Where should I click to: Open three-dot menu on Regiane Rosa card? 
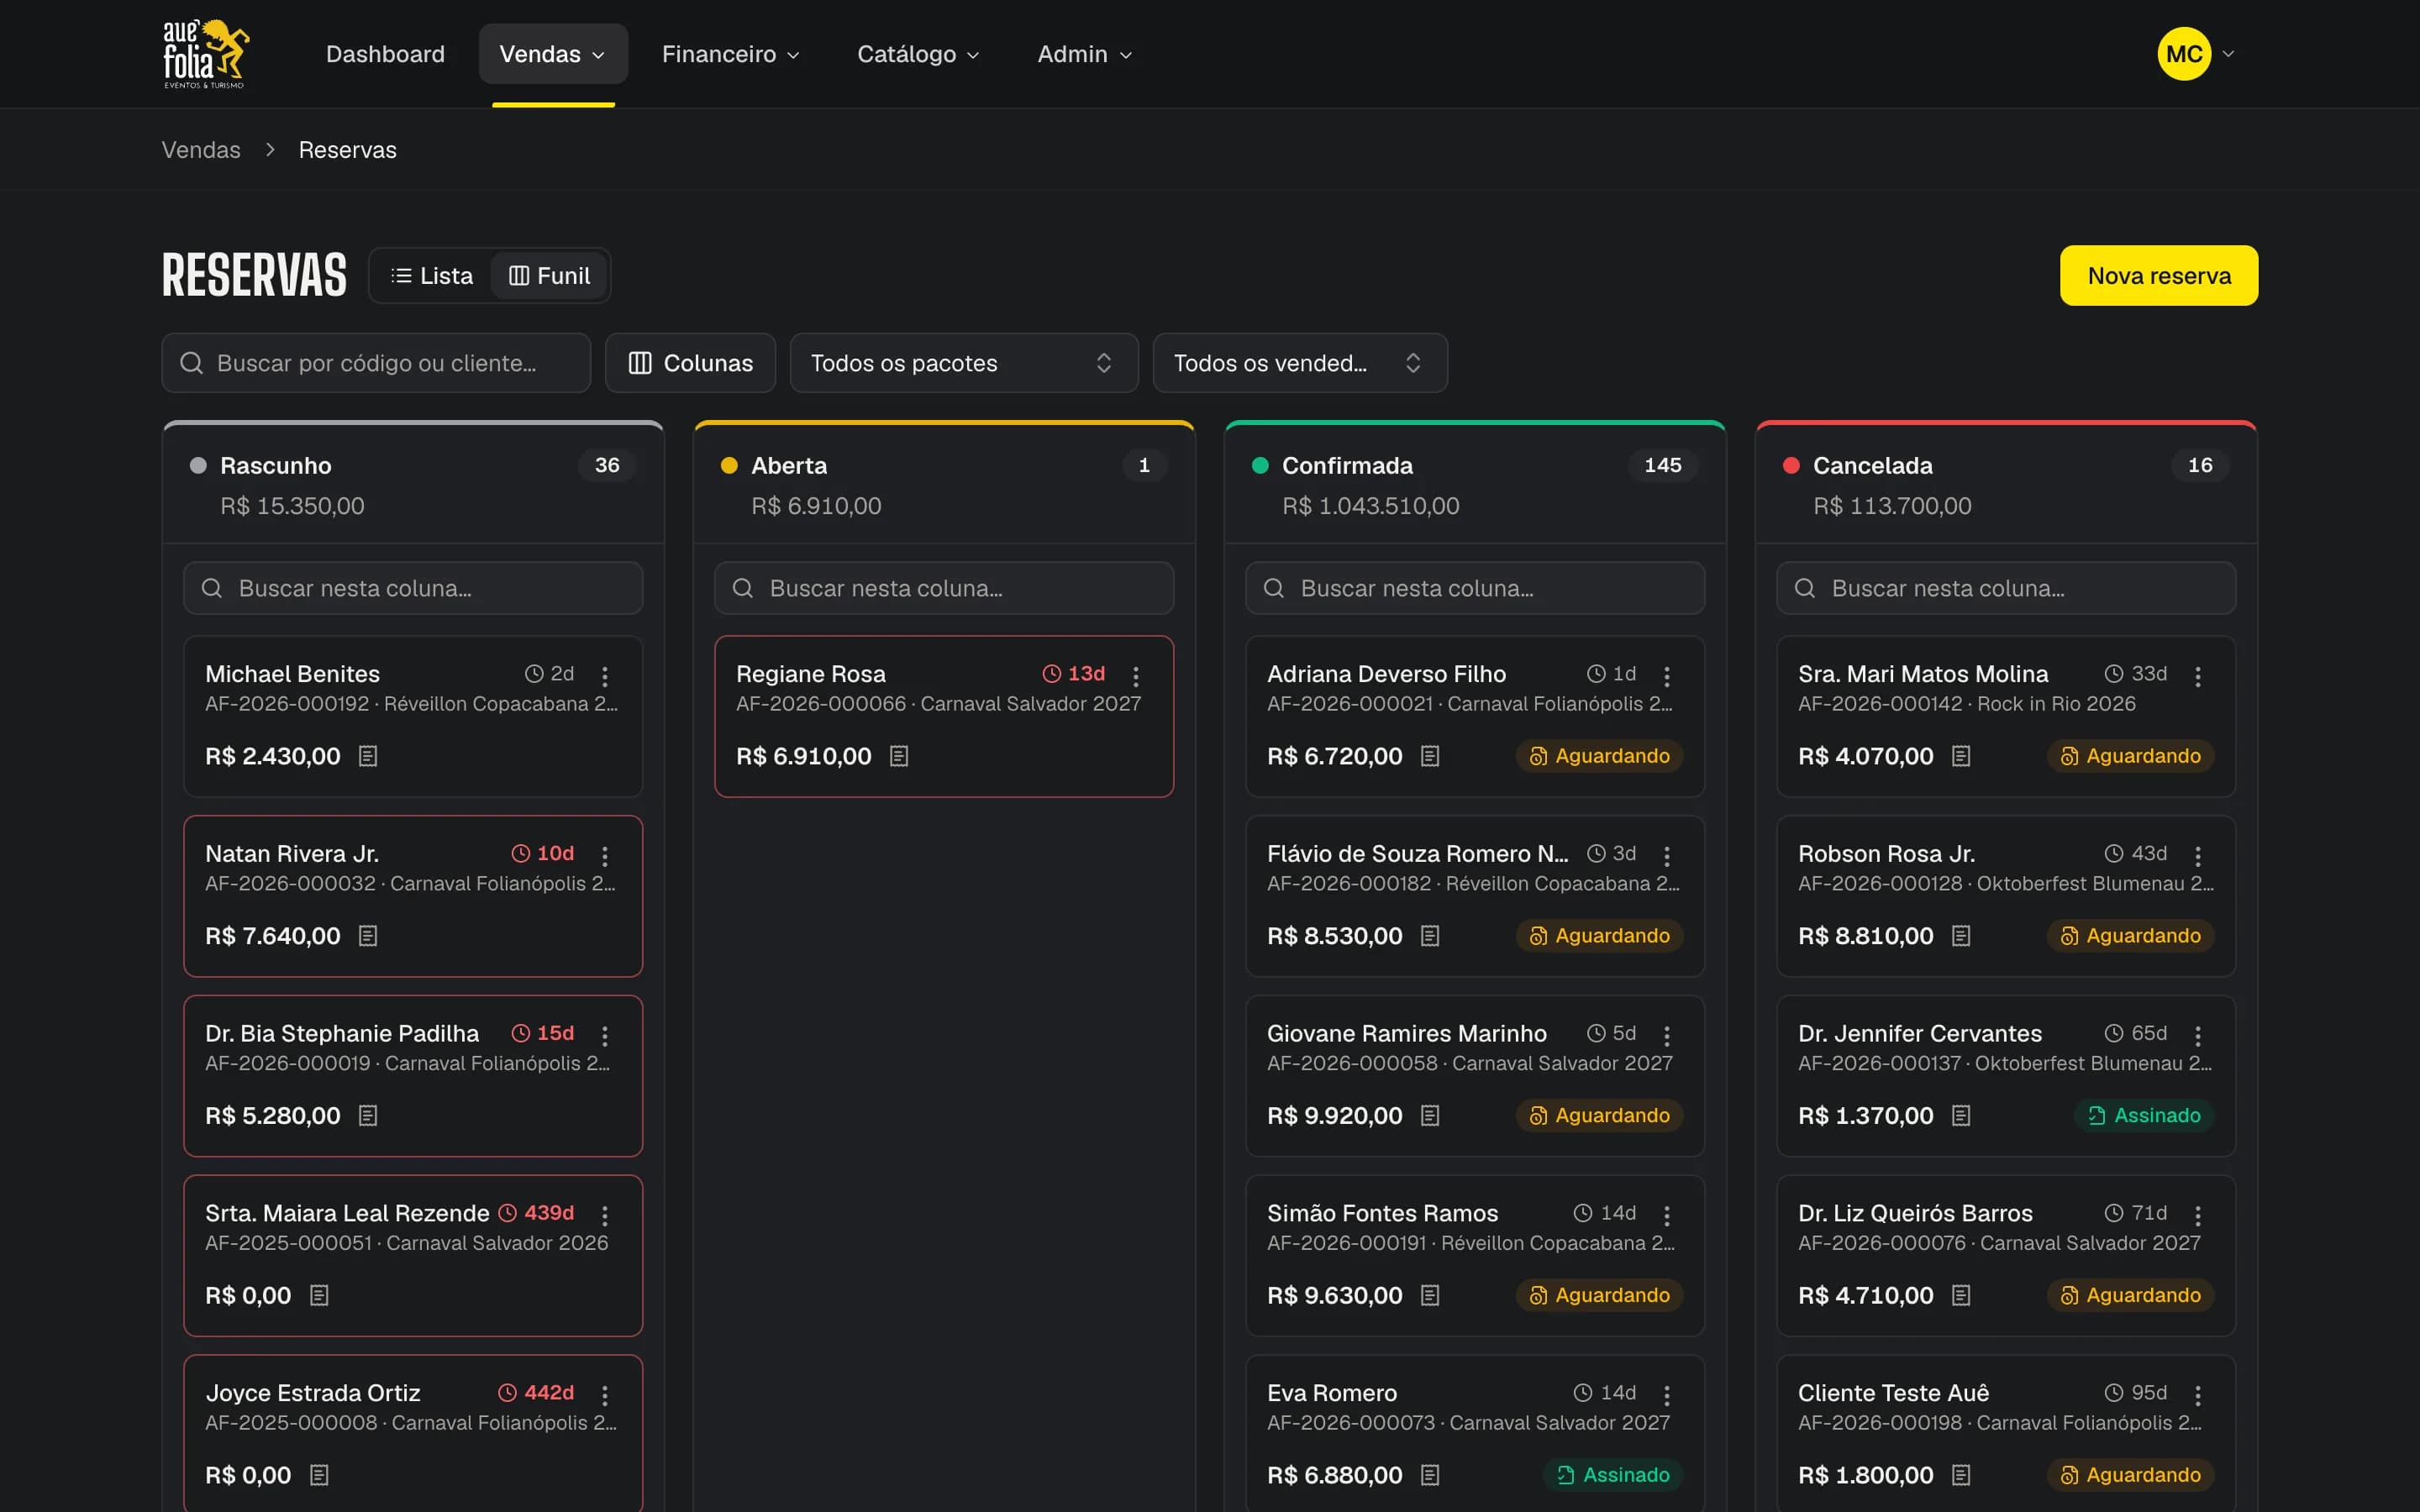[1136, 676]
